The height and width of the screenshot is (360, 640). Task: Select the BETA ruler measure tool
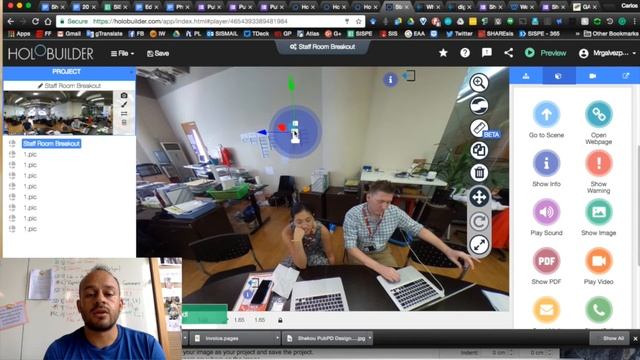point(479,128)
